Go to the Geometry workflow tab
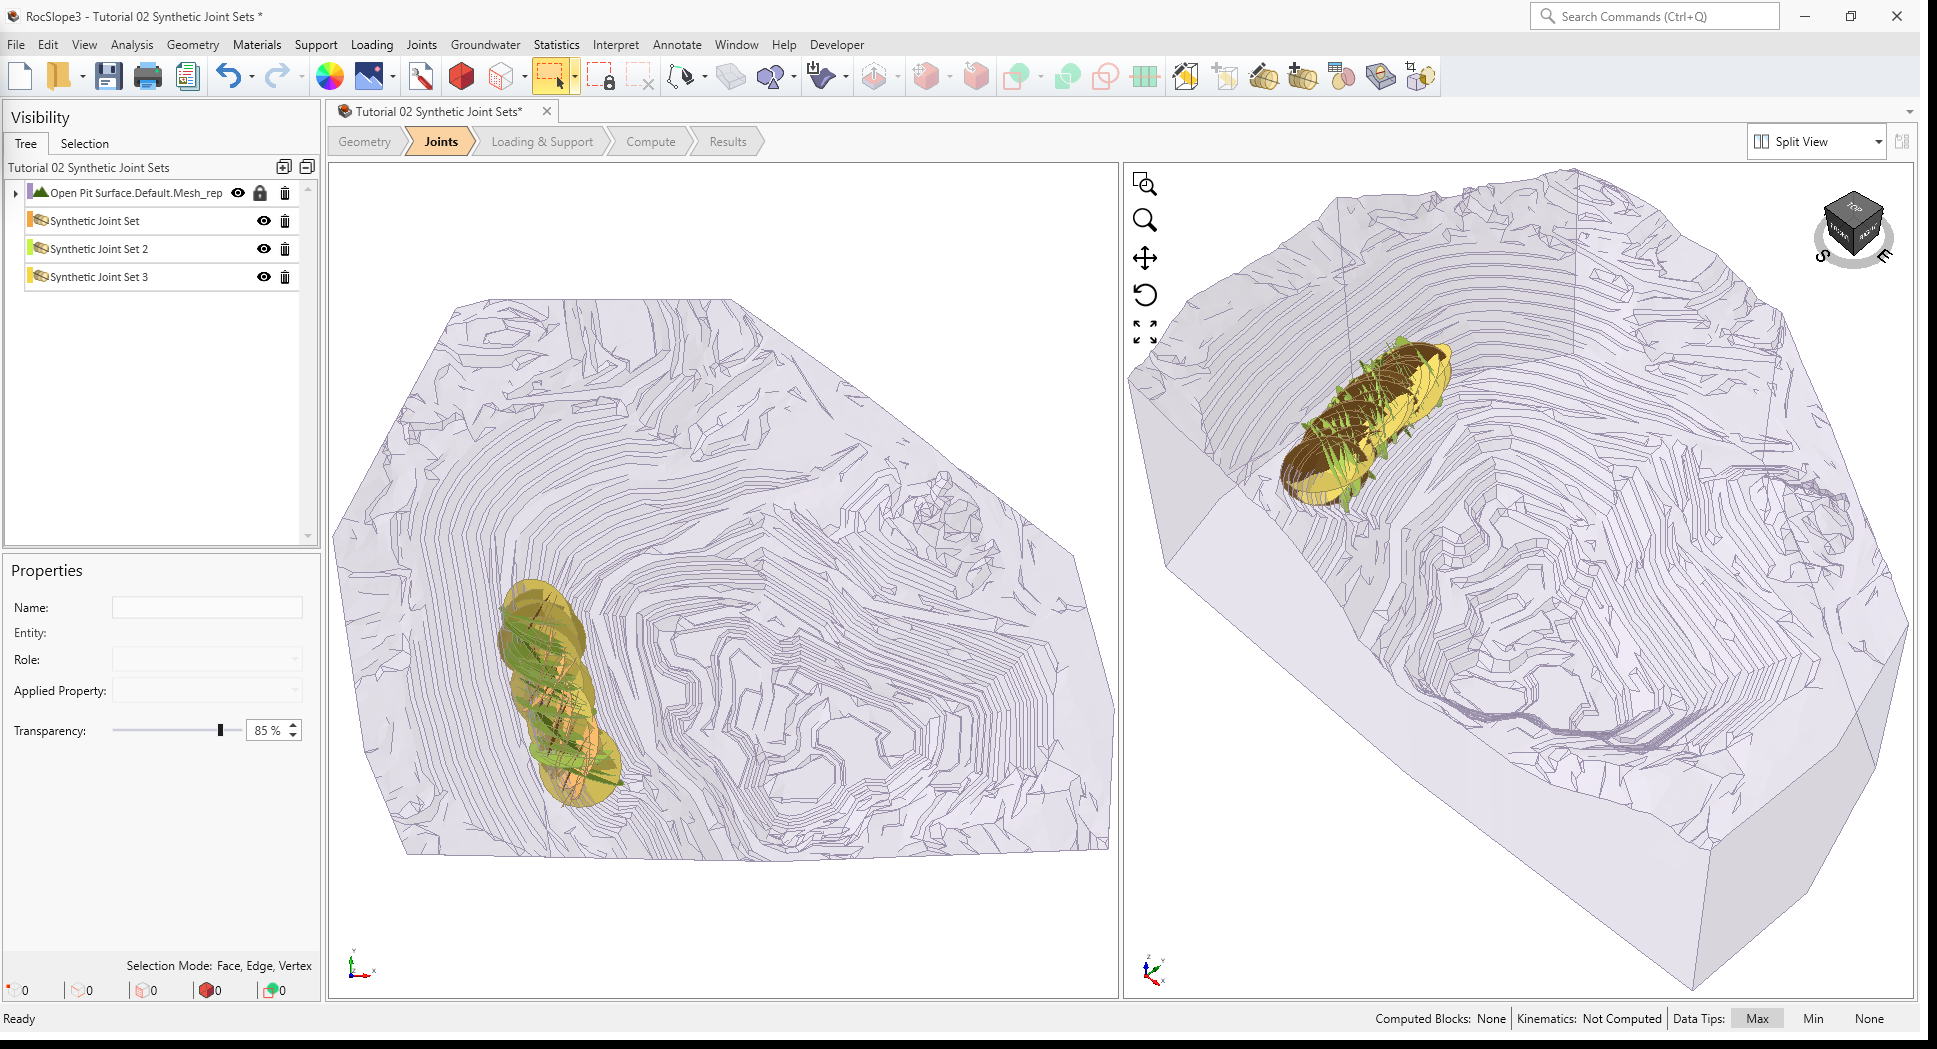Screen dimensions: 1937x1049 point(365,142)
